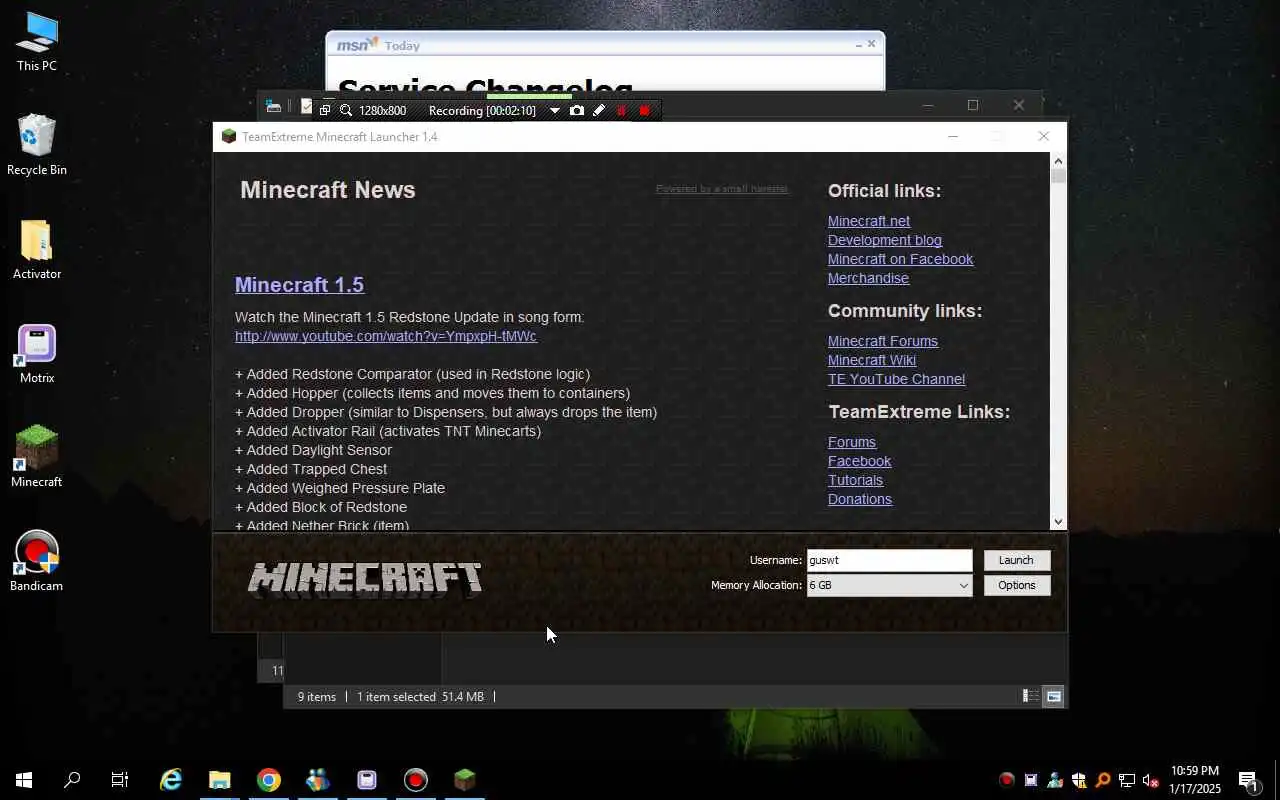
Task: Open Minecraft on Facebook link
Action: click(900, 259)
